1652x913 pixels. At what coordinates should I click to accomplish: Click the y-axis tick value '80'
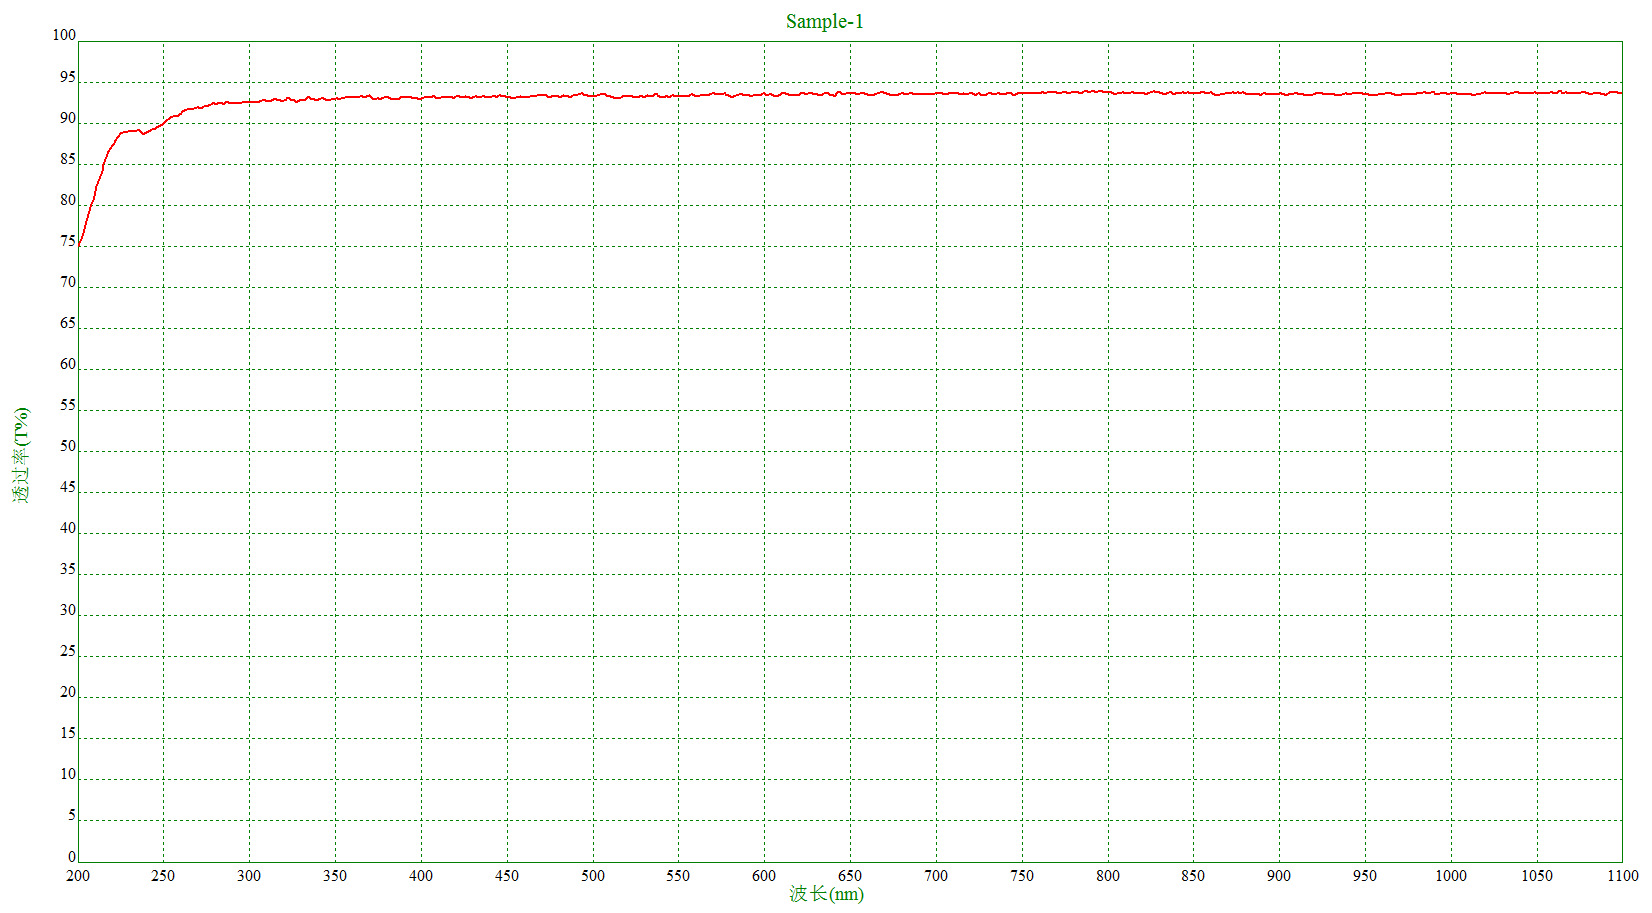tap(68, 200)
